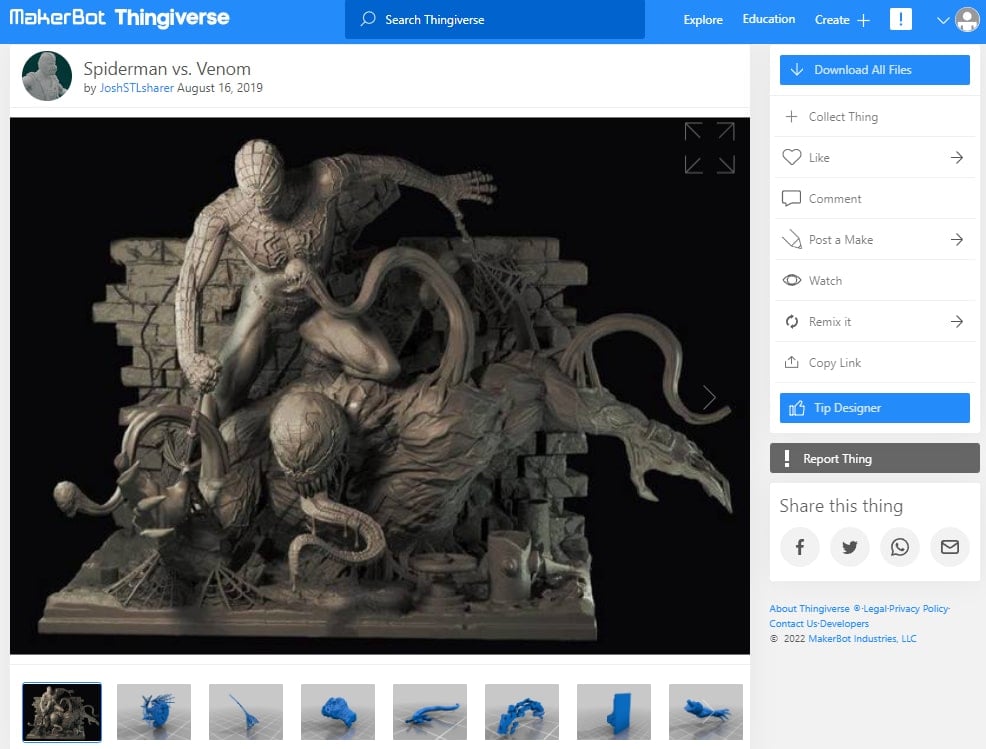Click the Collect Thing plus icon
Viewport: 986px width, 749px height.
point(792,116)
